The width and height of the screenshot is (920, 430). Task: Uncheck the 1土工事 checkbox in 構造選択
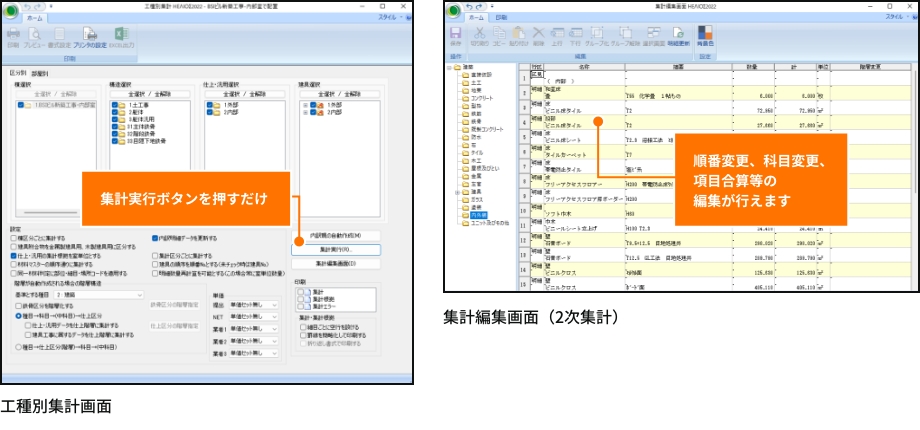tap(115, 103)
